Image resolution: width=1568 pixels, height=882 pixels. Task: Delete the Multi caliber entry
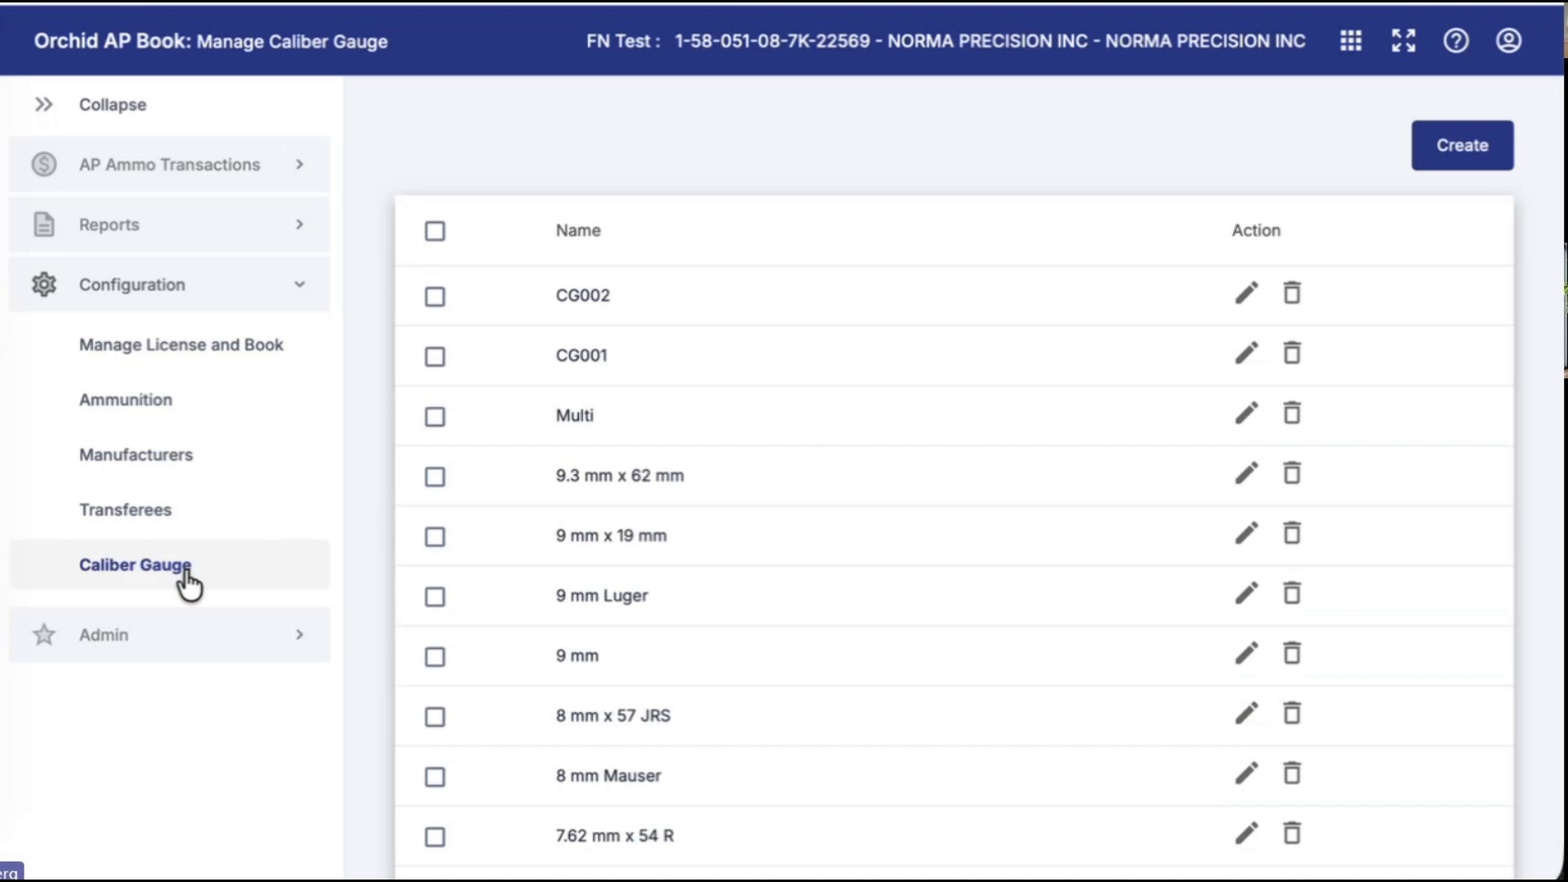[1292, 413]
